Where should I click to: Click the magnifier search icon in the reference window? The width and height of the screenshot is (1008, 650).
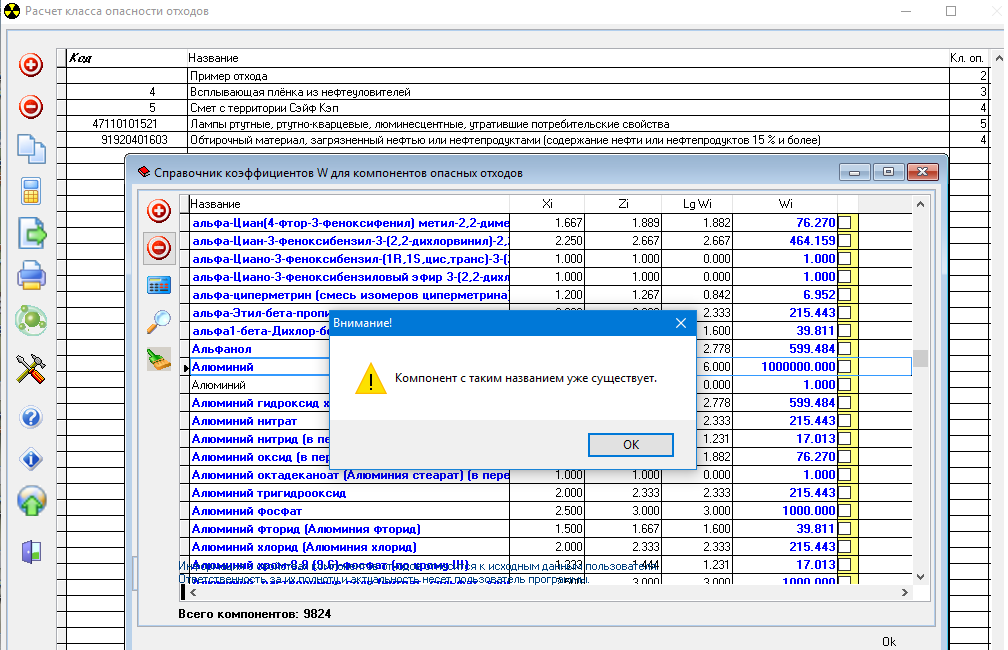point(159,321)
